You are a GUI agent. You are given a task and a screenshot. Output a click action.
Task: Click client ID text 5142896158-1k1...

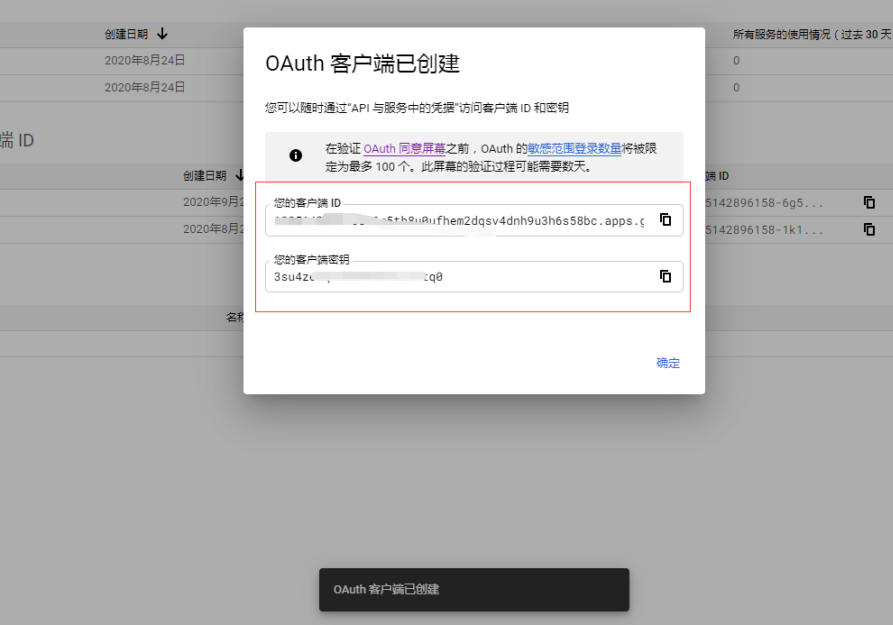(x=764, y=230)
